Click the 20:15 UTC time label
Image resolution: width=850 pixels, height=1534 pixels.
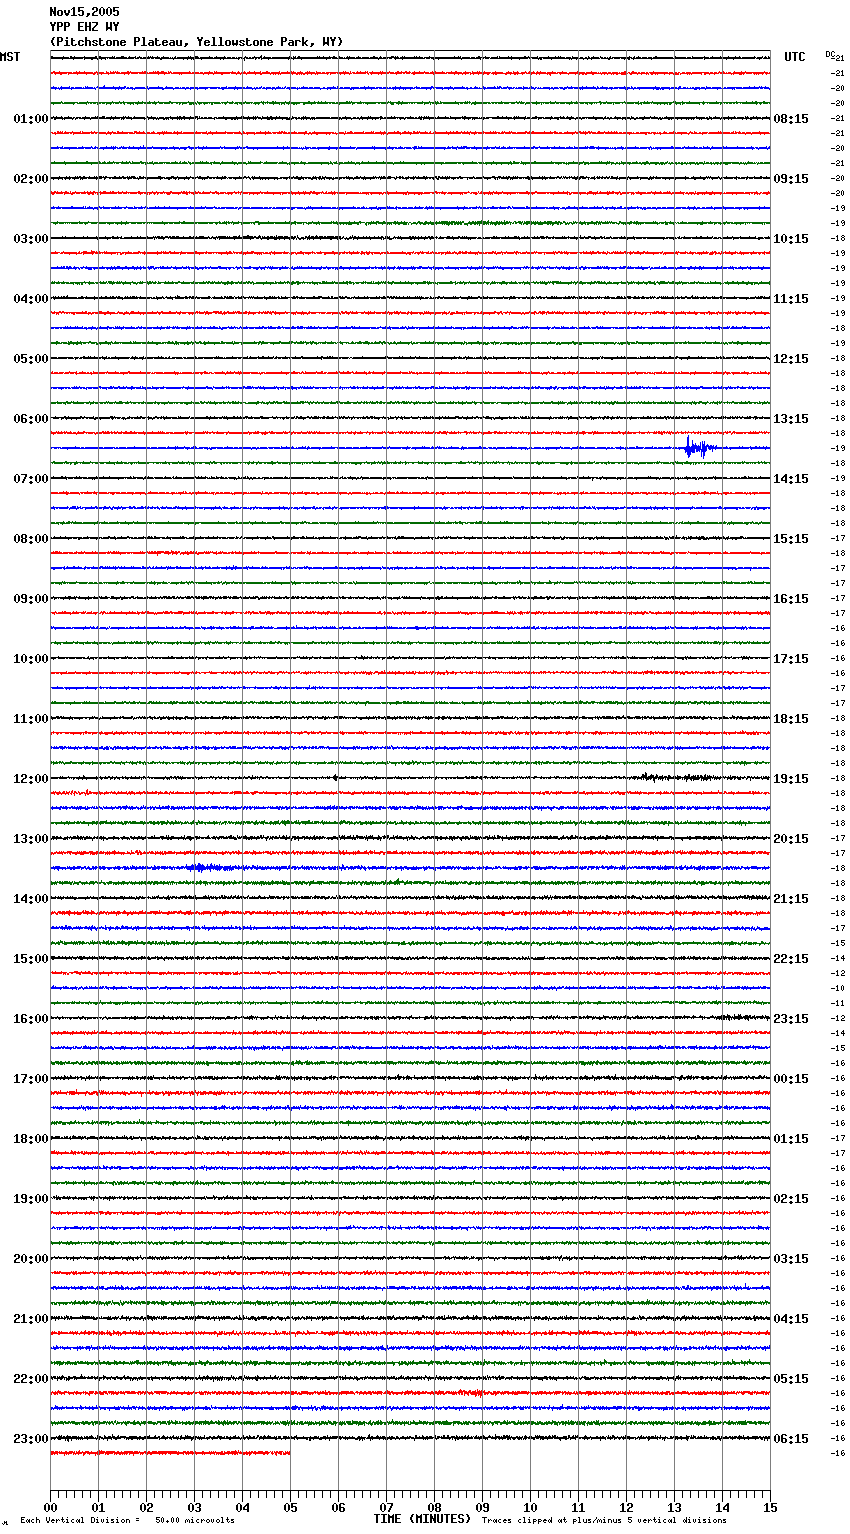[x=791, y=839]
